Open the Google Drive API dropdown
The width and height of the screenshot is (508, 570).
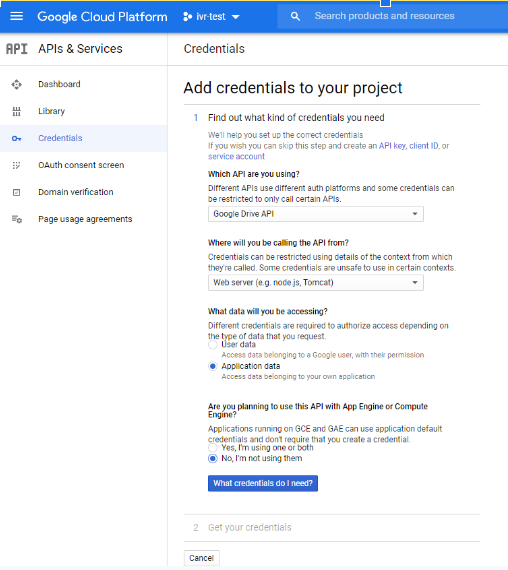point(316,214)
